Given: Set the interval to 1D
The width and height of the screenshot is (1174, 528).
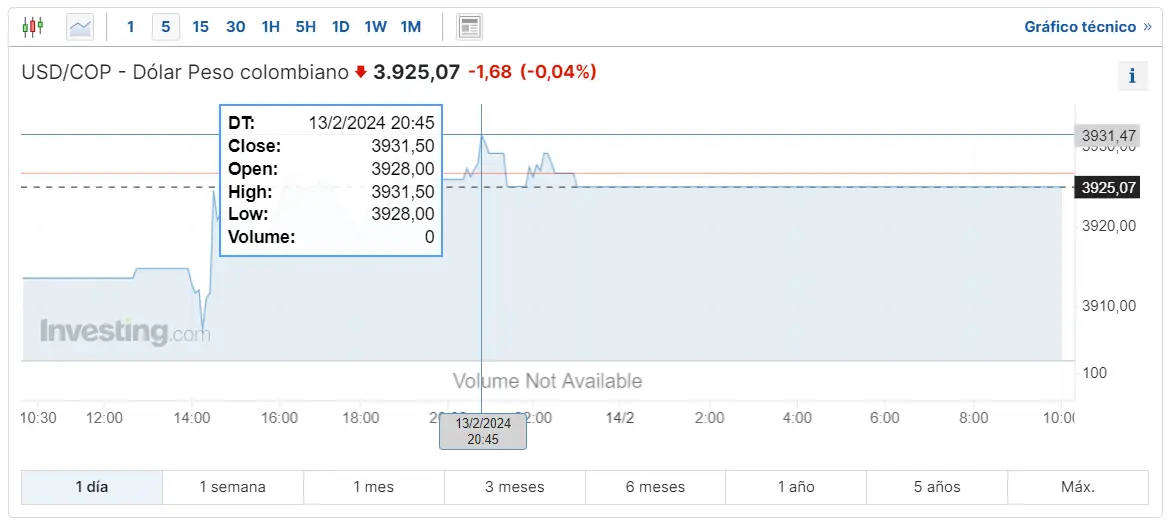Looking at the screenshot, I should pos(341,27).
